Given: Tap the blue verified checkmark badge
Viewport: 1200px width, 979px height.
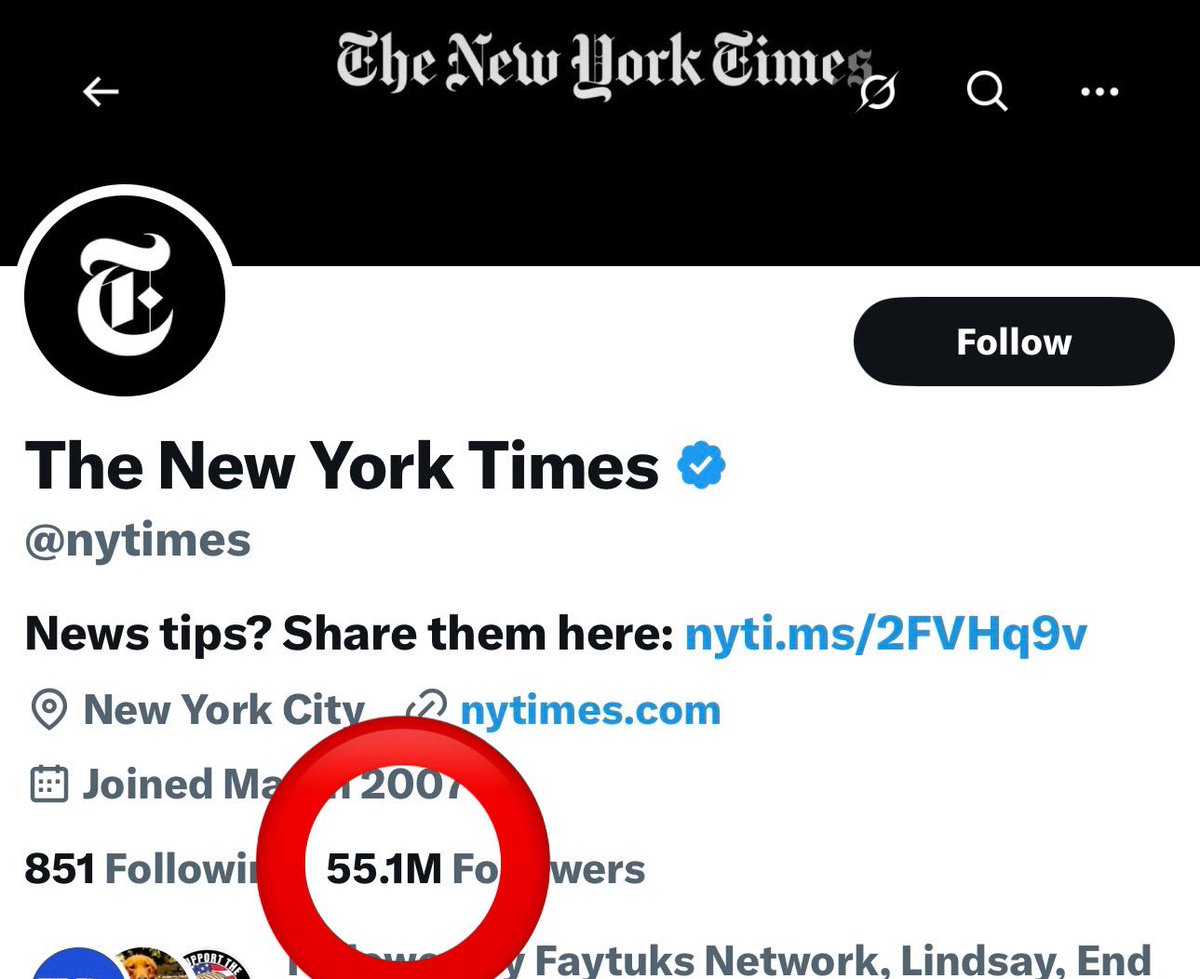Looking at the screenshot, I should click(x=702, y=466).
